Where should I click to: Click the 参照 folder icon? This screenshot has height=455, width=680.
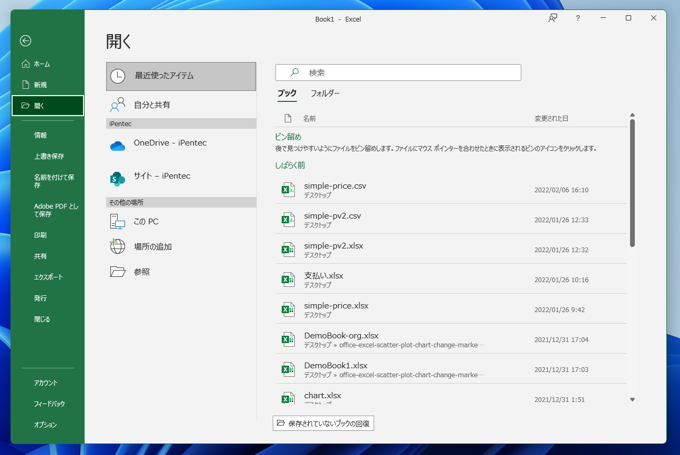(118, 272)
